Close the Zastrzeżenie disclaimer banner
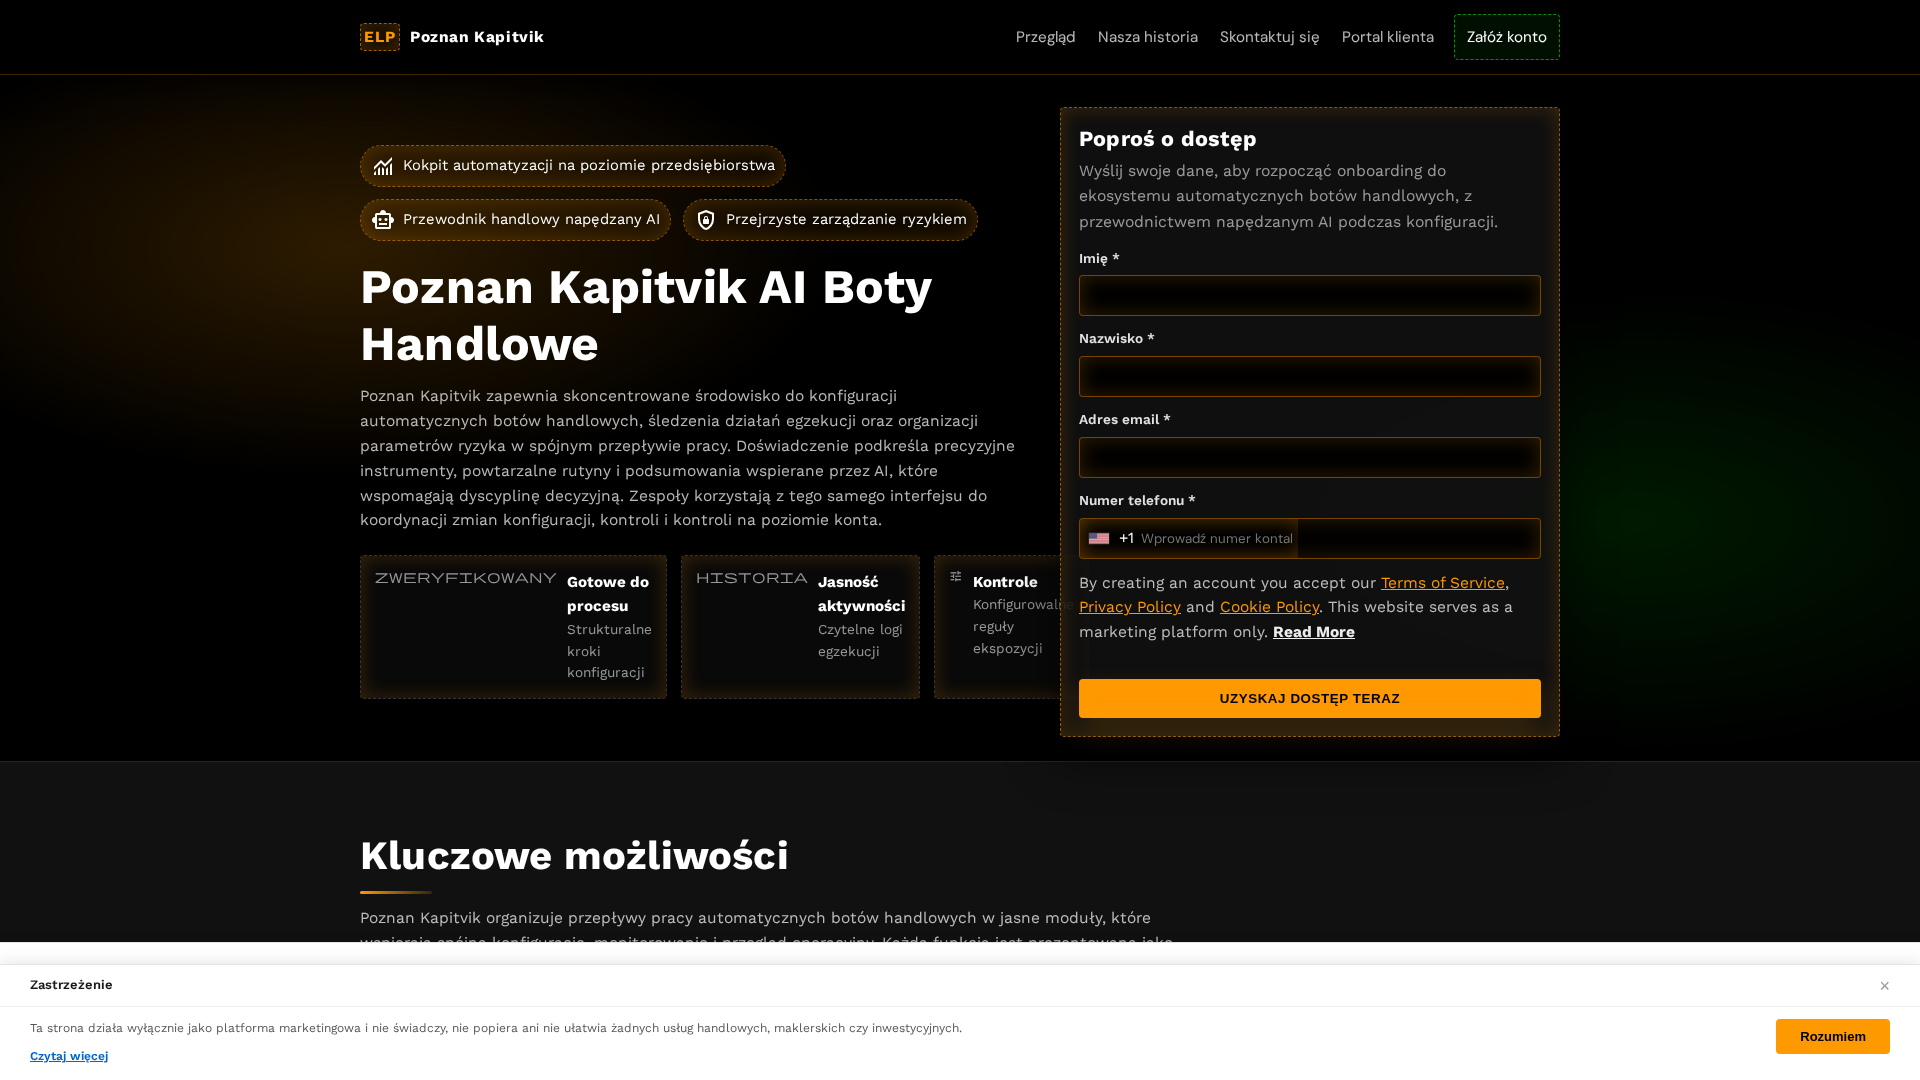The height and width of the screenshot is (1080, 1920). (x=1884, y=986)
